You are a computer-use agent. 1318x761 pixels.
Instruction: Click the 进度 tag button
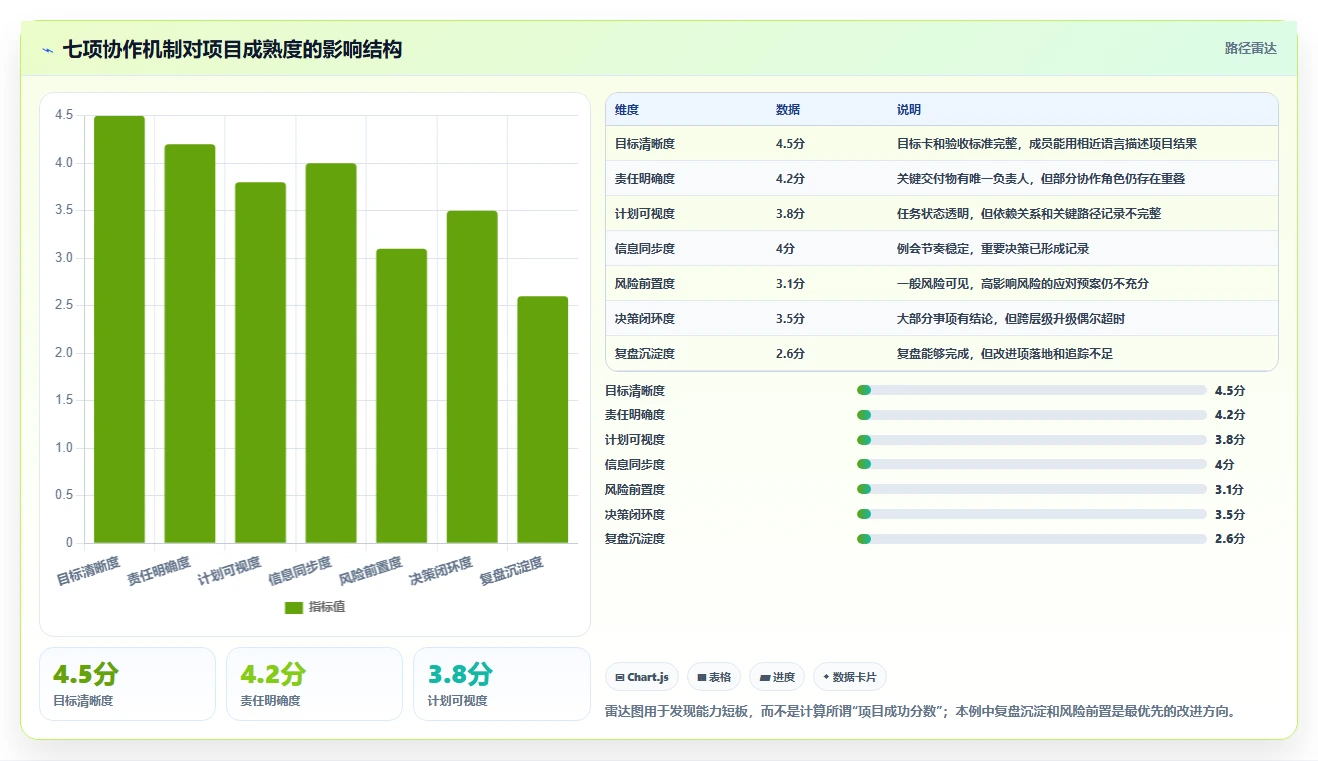click(777, 677)
